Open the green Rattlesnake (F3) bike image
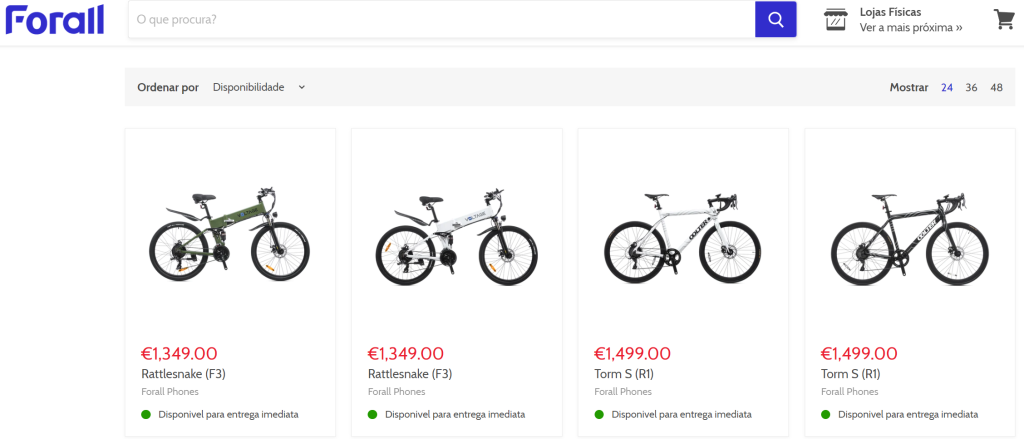1024x439 pixels. (x=229, y=232)
